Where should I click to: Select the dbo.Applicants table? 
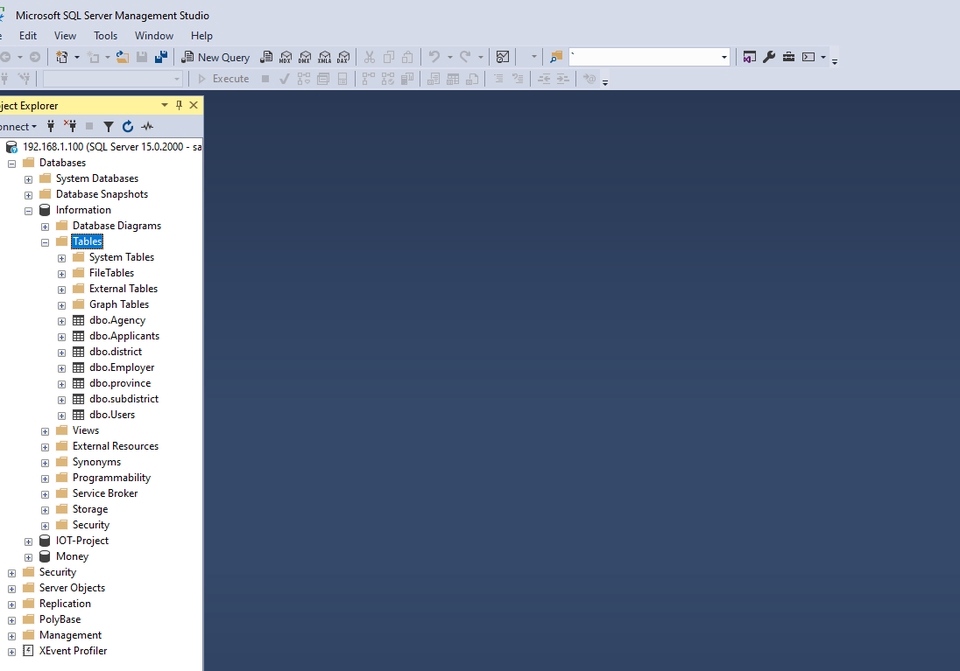[x=124, y=336]
